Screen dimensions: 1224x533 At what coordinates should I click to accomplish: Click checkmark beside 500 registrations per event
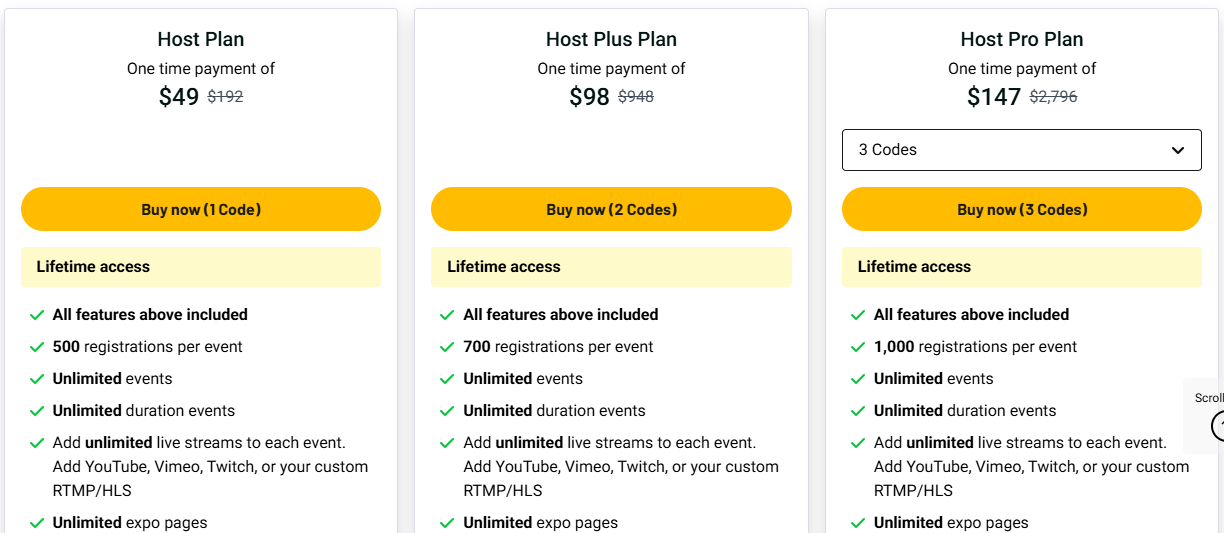[x=37, y=347]
